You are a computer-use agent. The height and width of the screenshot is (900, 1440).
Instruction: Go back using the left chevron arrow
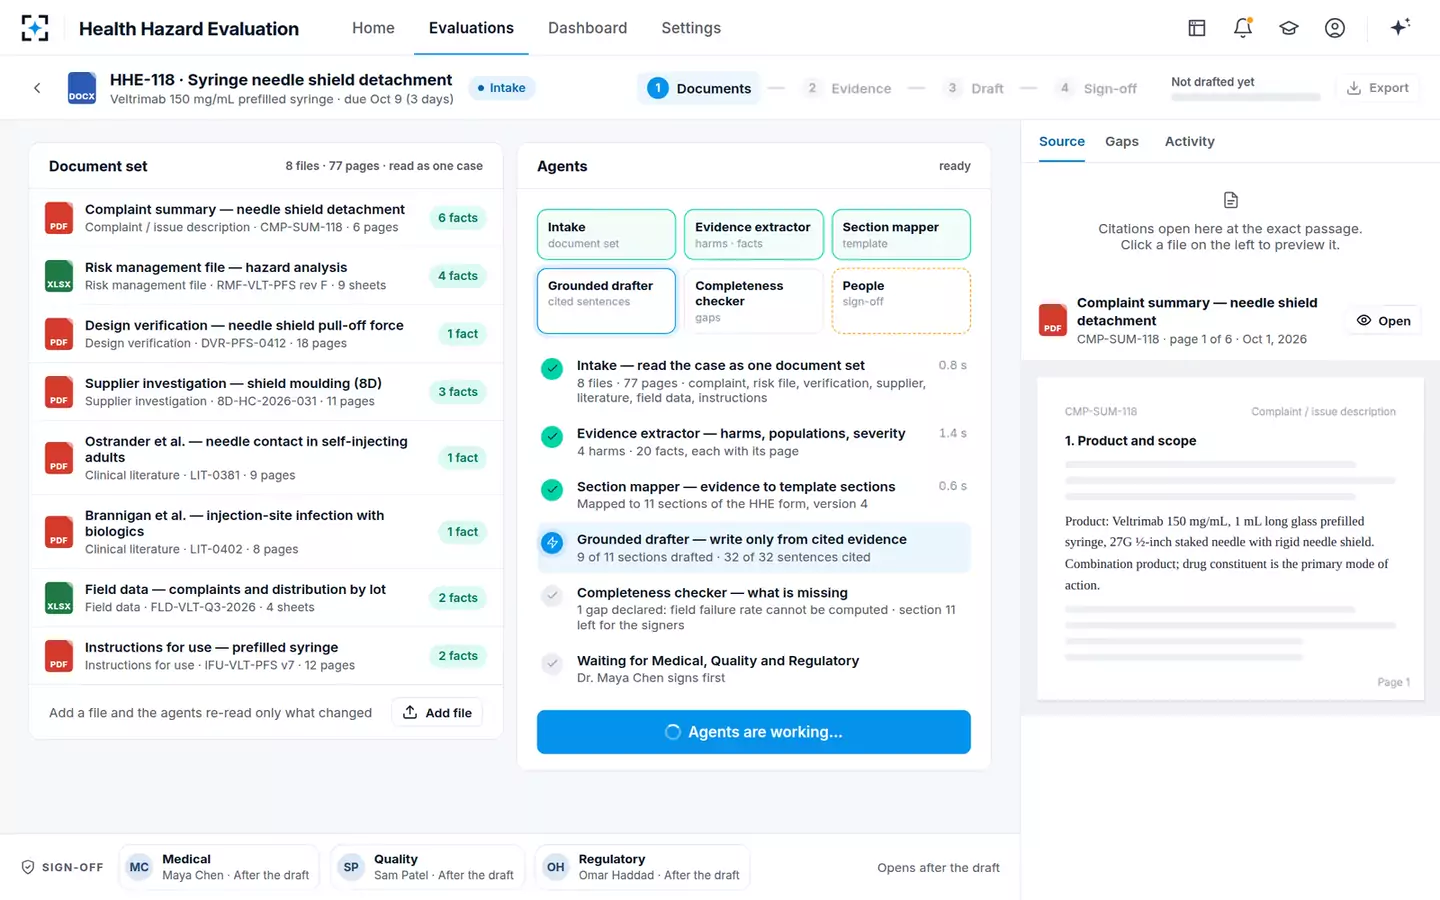37,88
